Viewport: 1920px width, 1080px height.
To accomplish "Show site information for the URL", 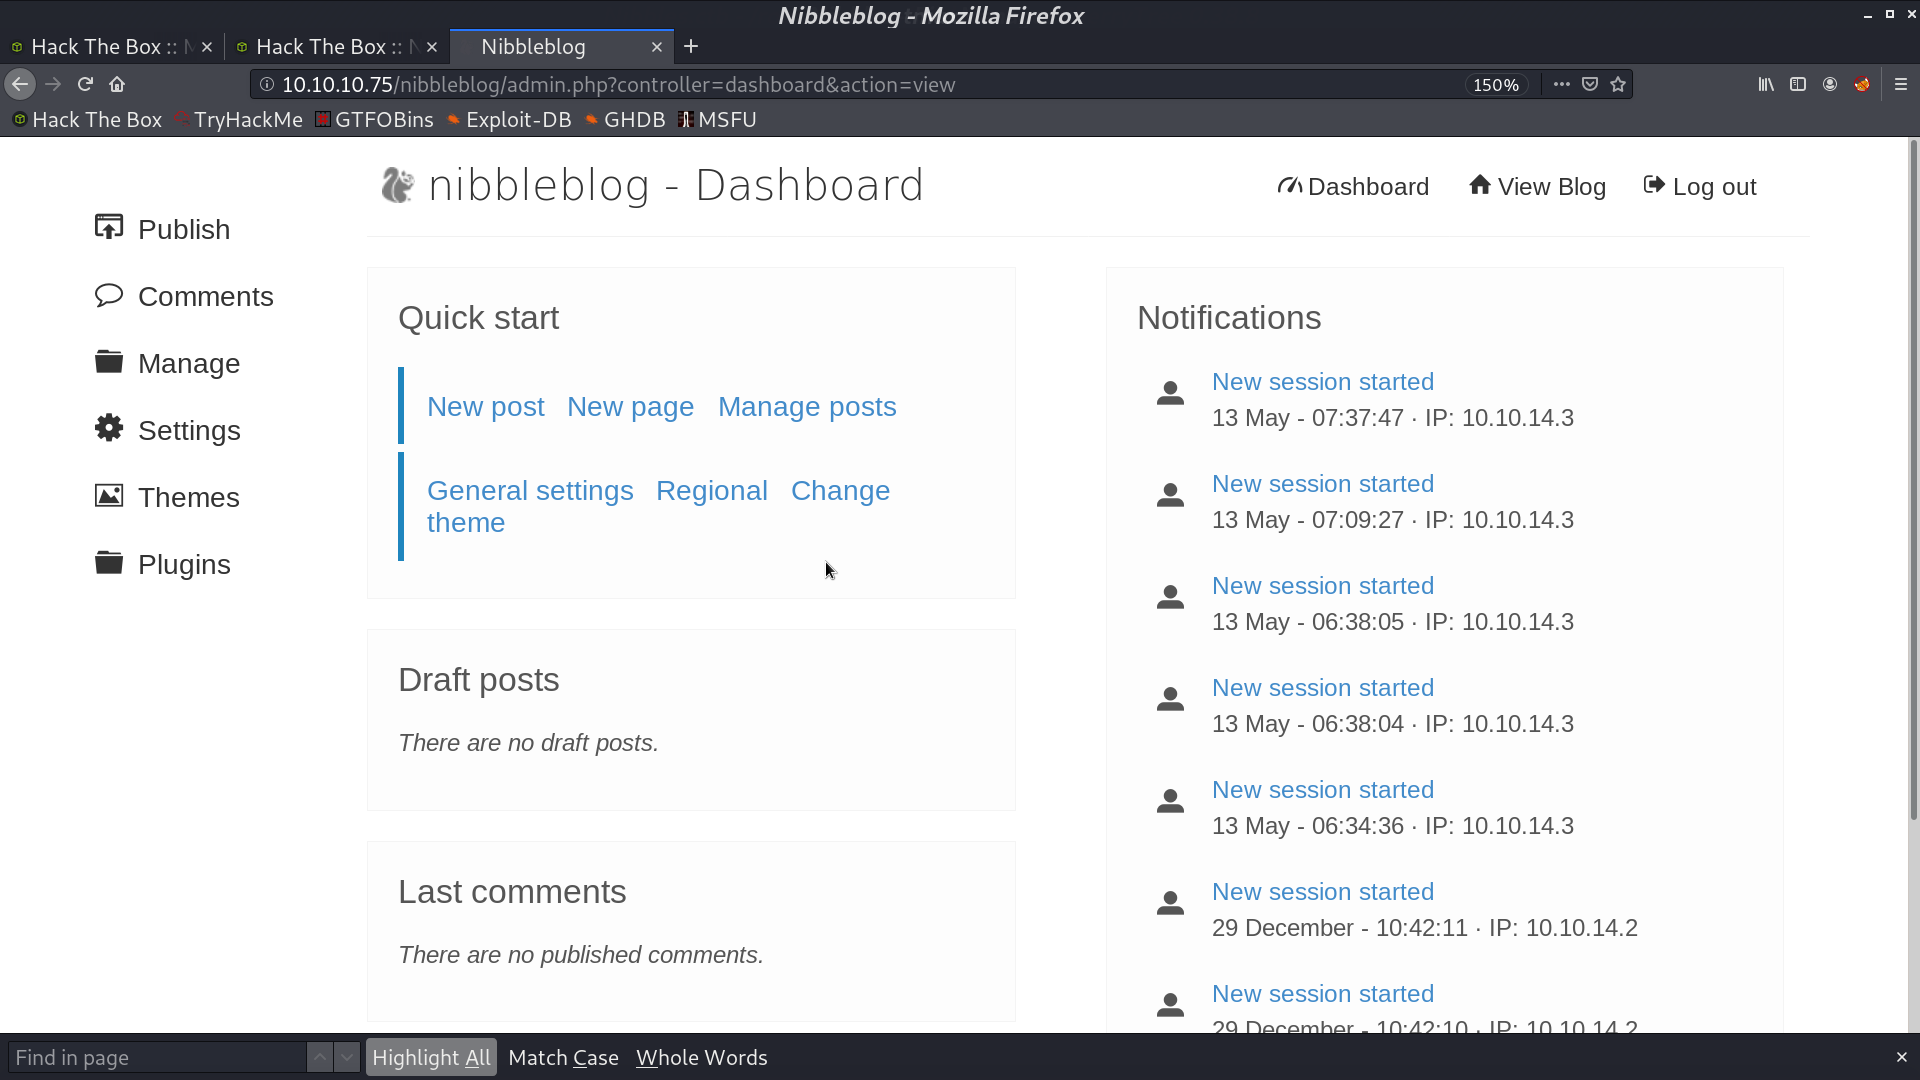I will [267, 85].
